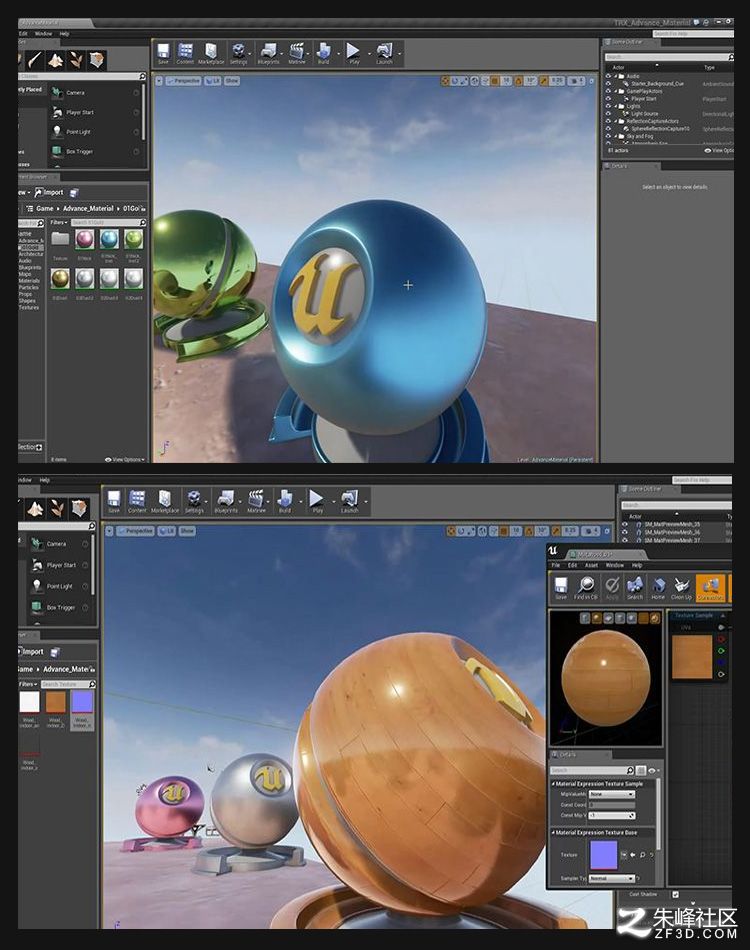Toggle visibility of ReflectionCaptureActors folder

(608, 121)
